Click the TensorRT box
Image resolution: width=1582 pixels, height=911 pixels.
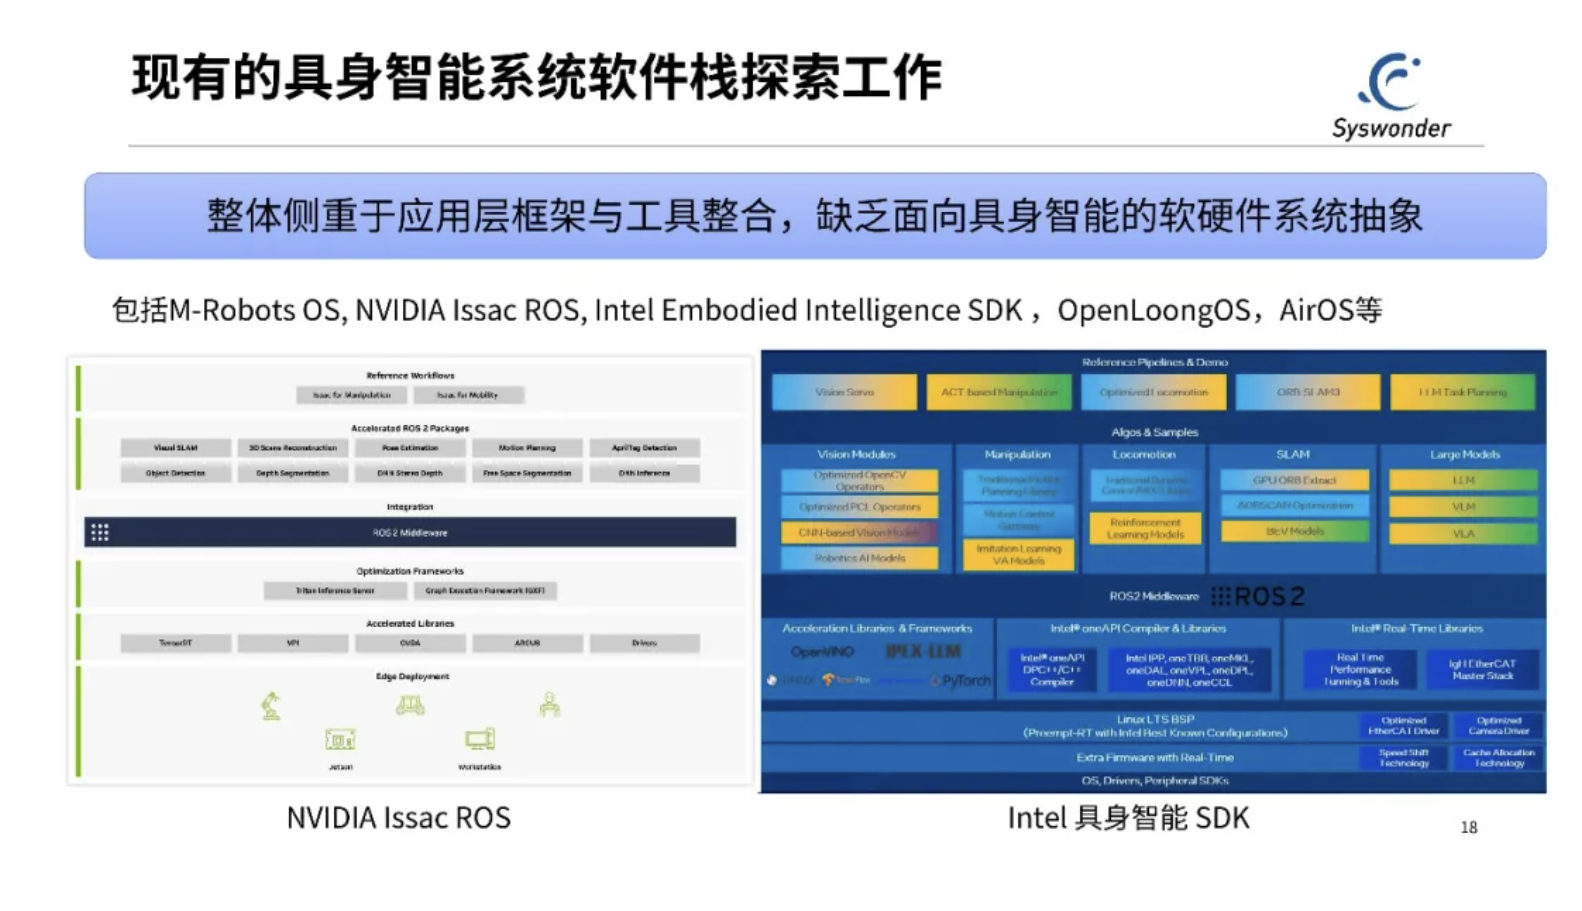[x=175, y=643]
